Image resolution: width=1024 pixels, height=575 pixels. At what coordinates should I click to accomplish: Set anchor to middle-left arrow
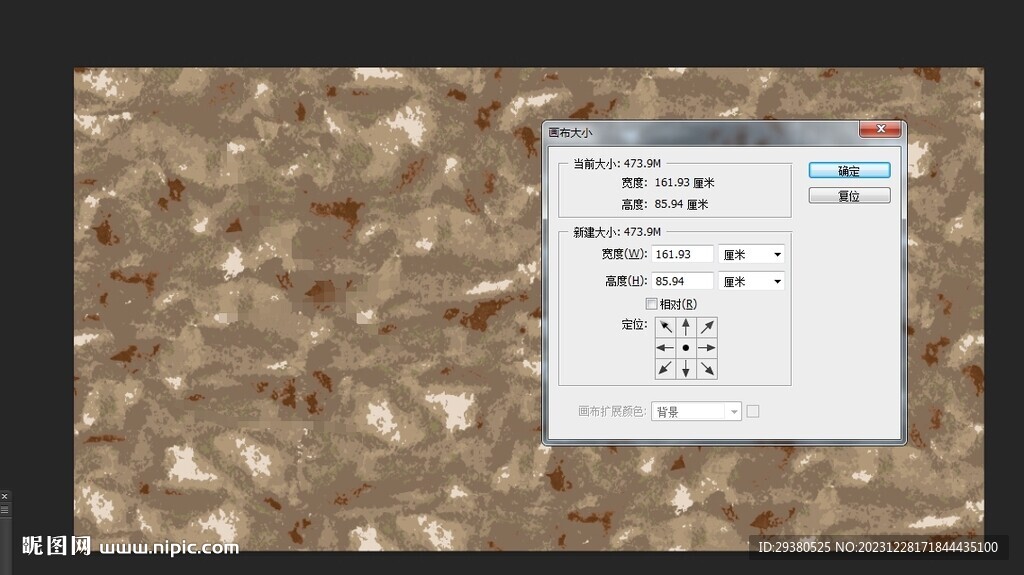point(665,348)
